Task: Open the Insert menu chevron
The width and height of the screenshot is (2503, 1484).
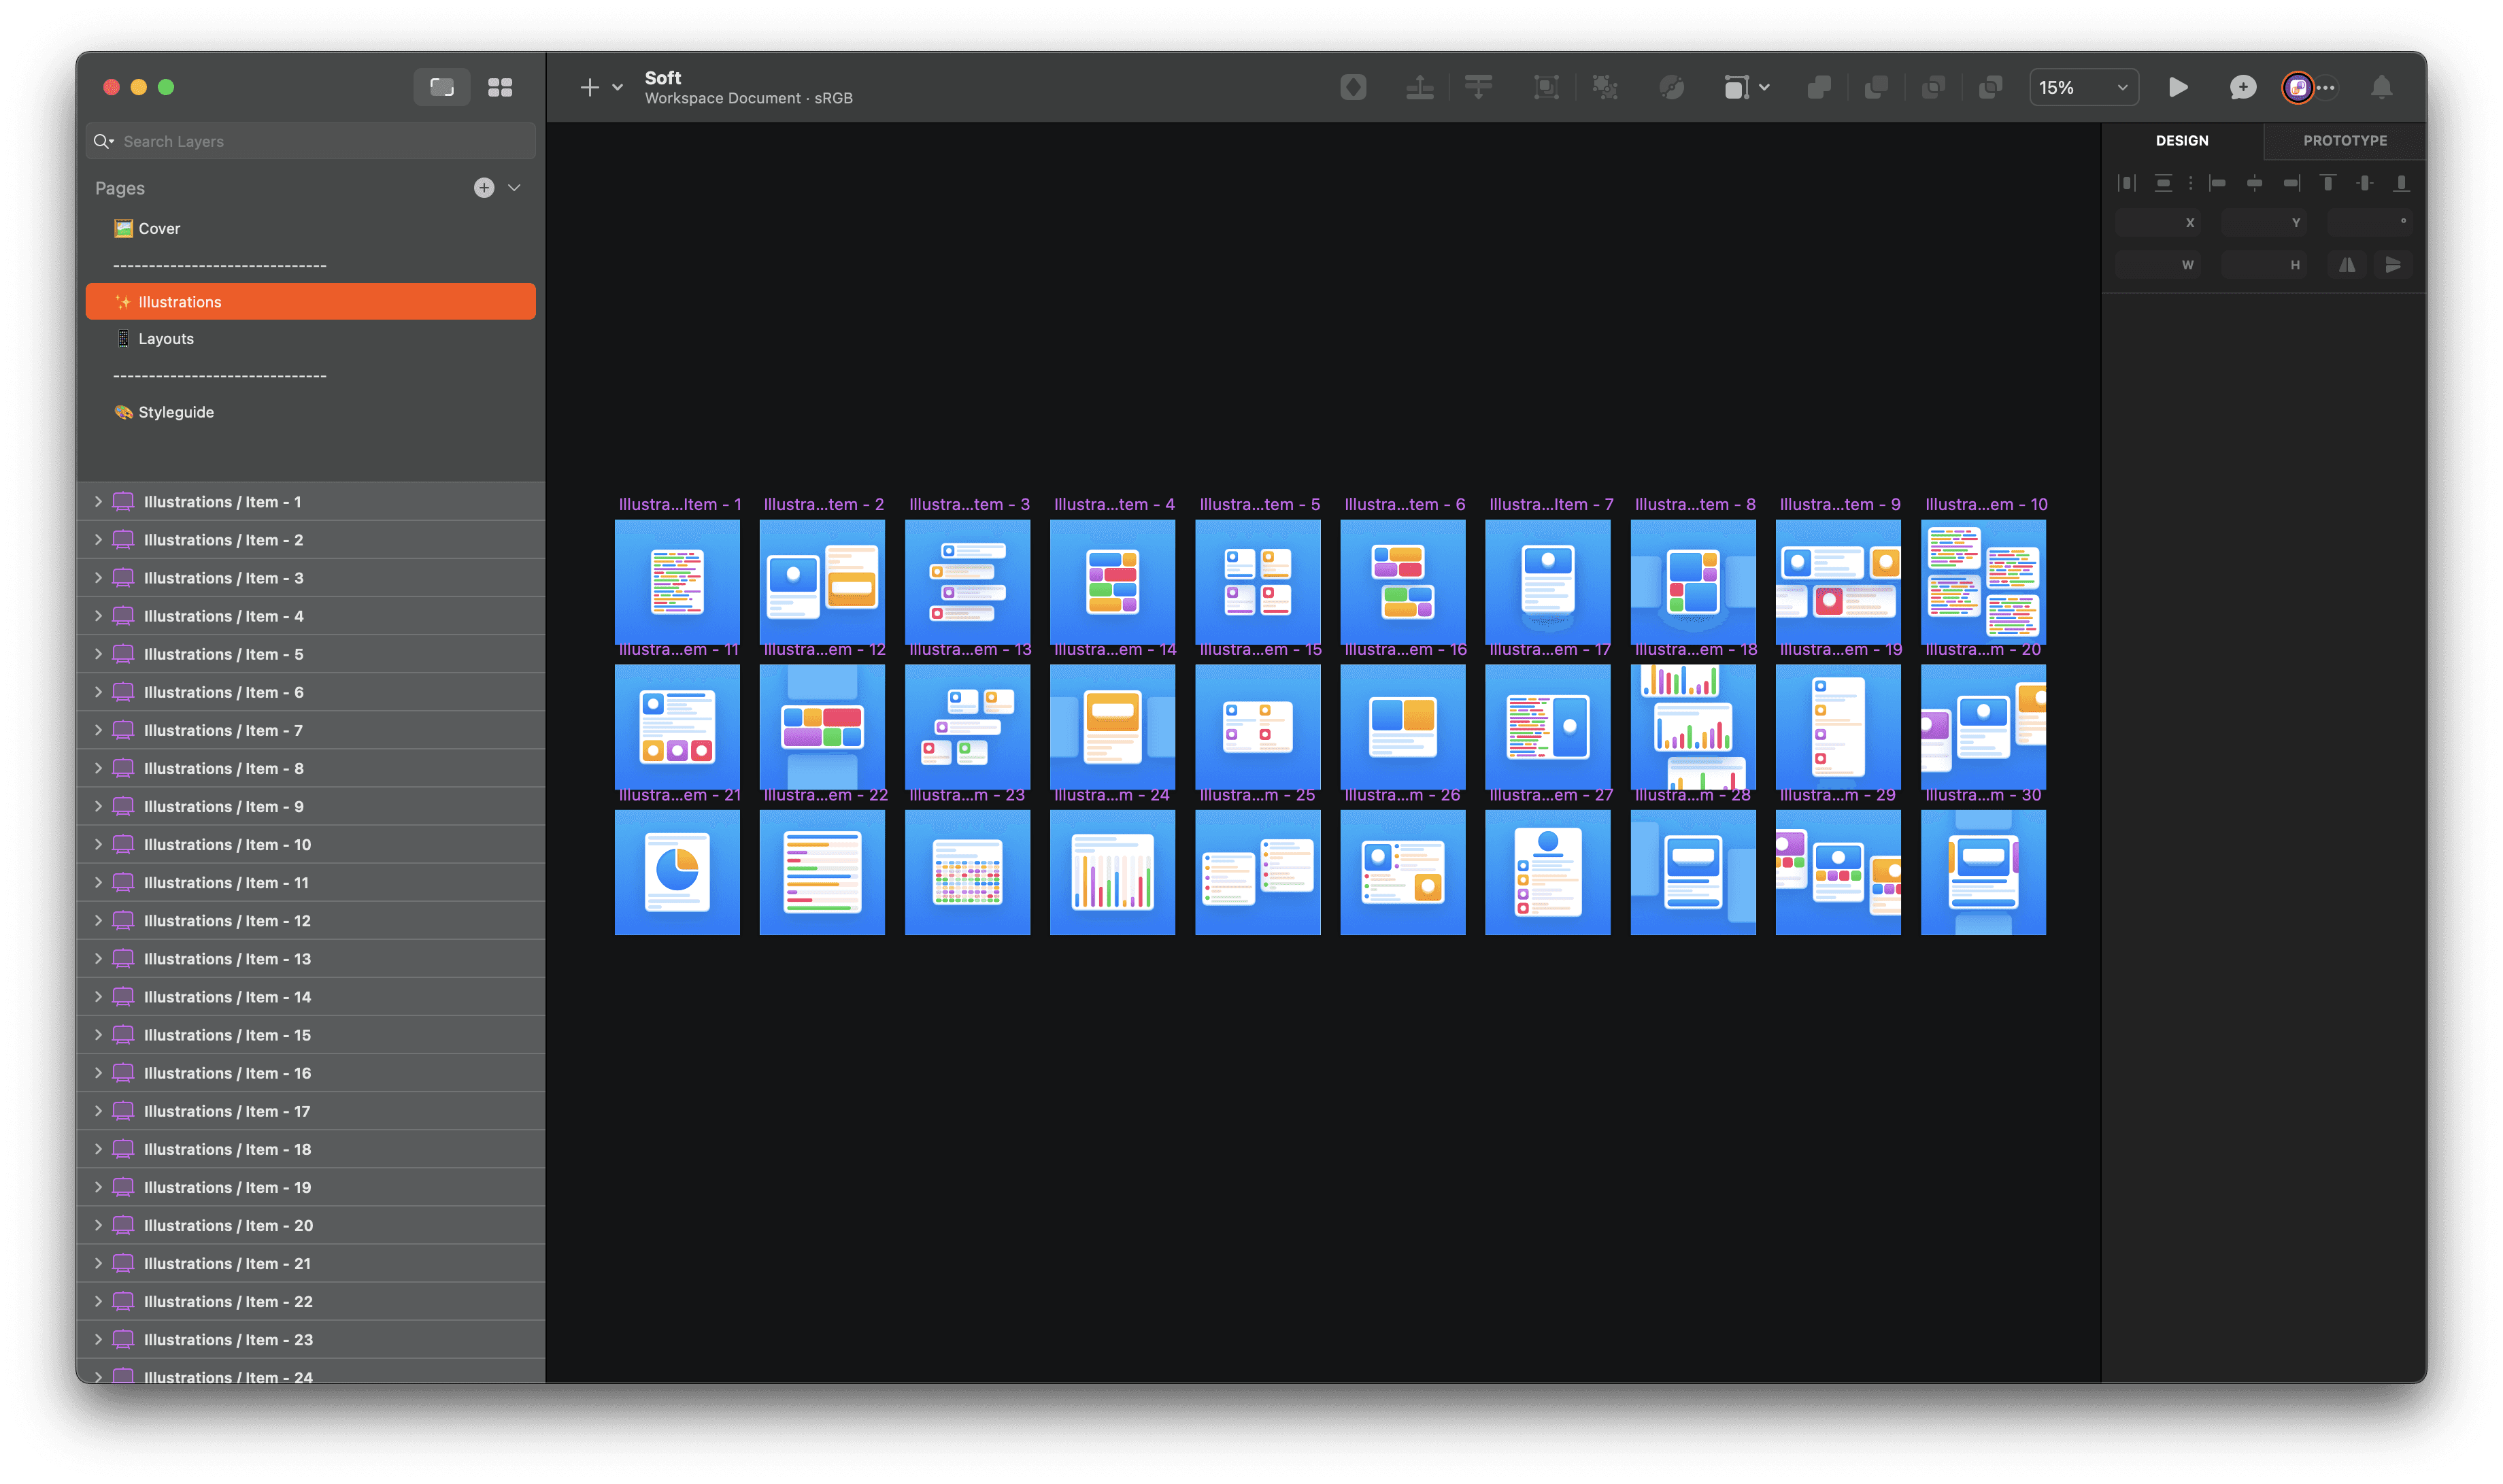Action: pos(618,88)
